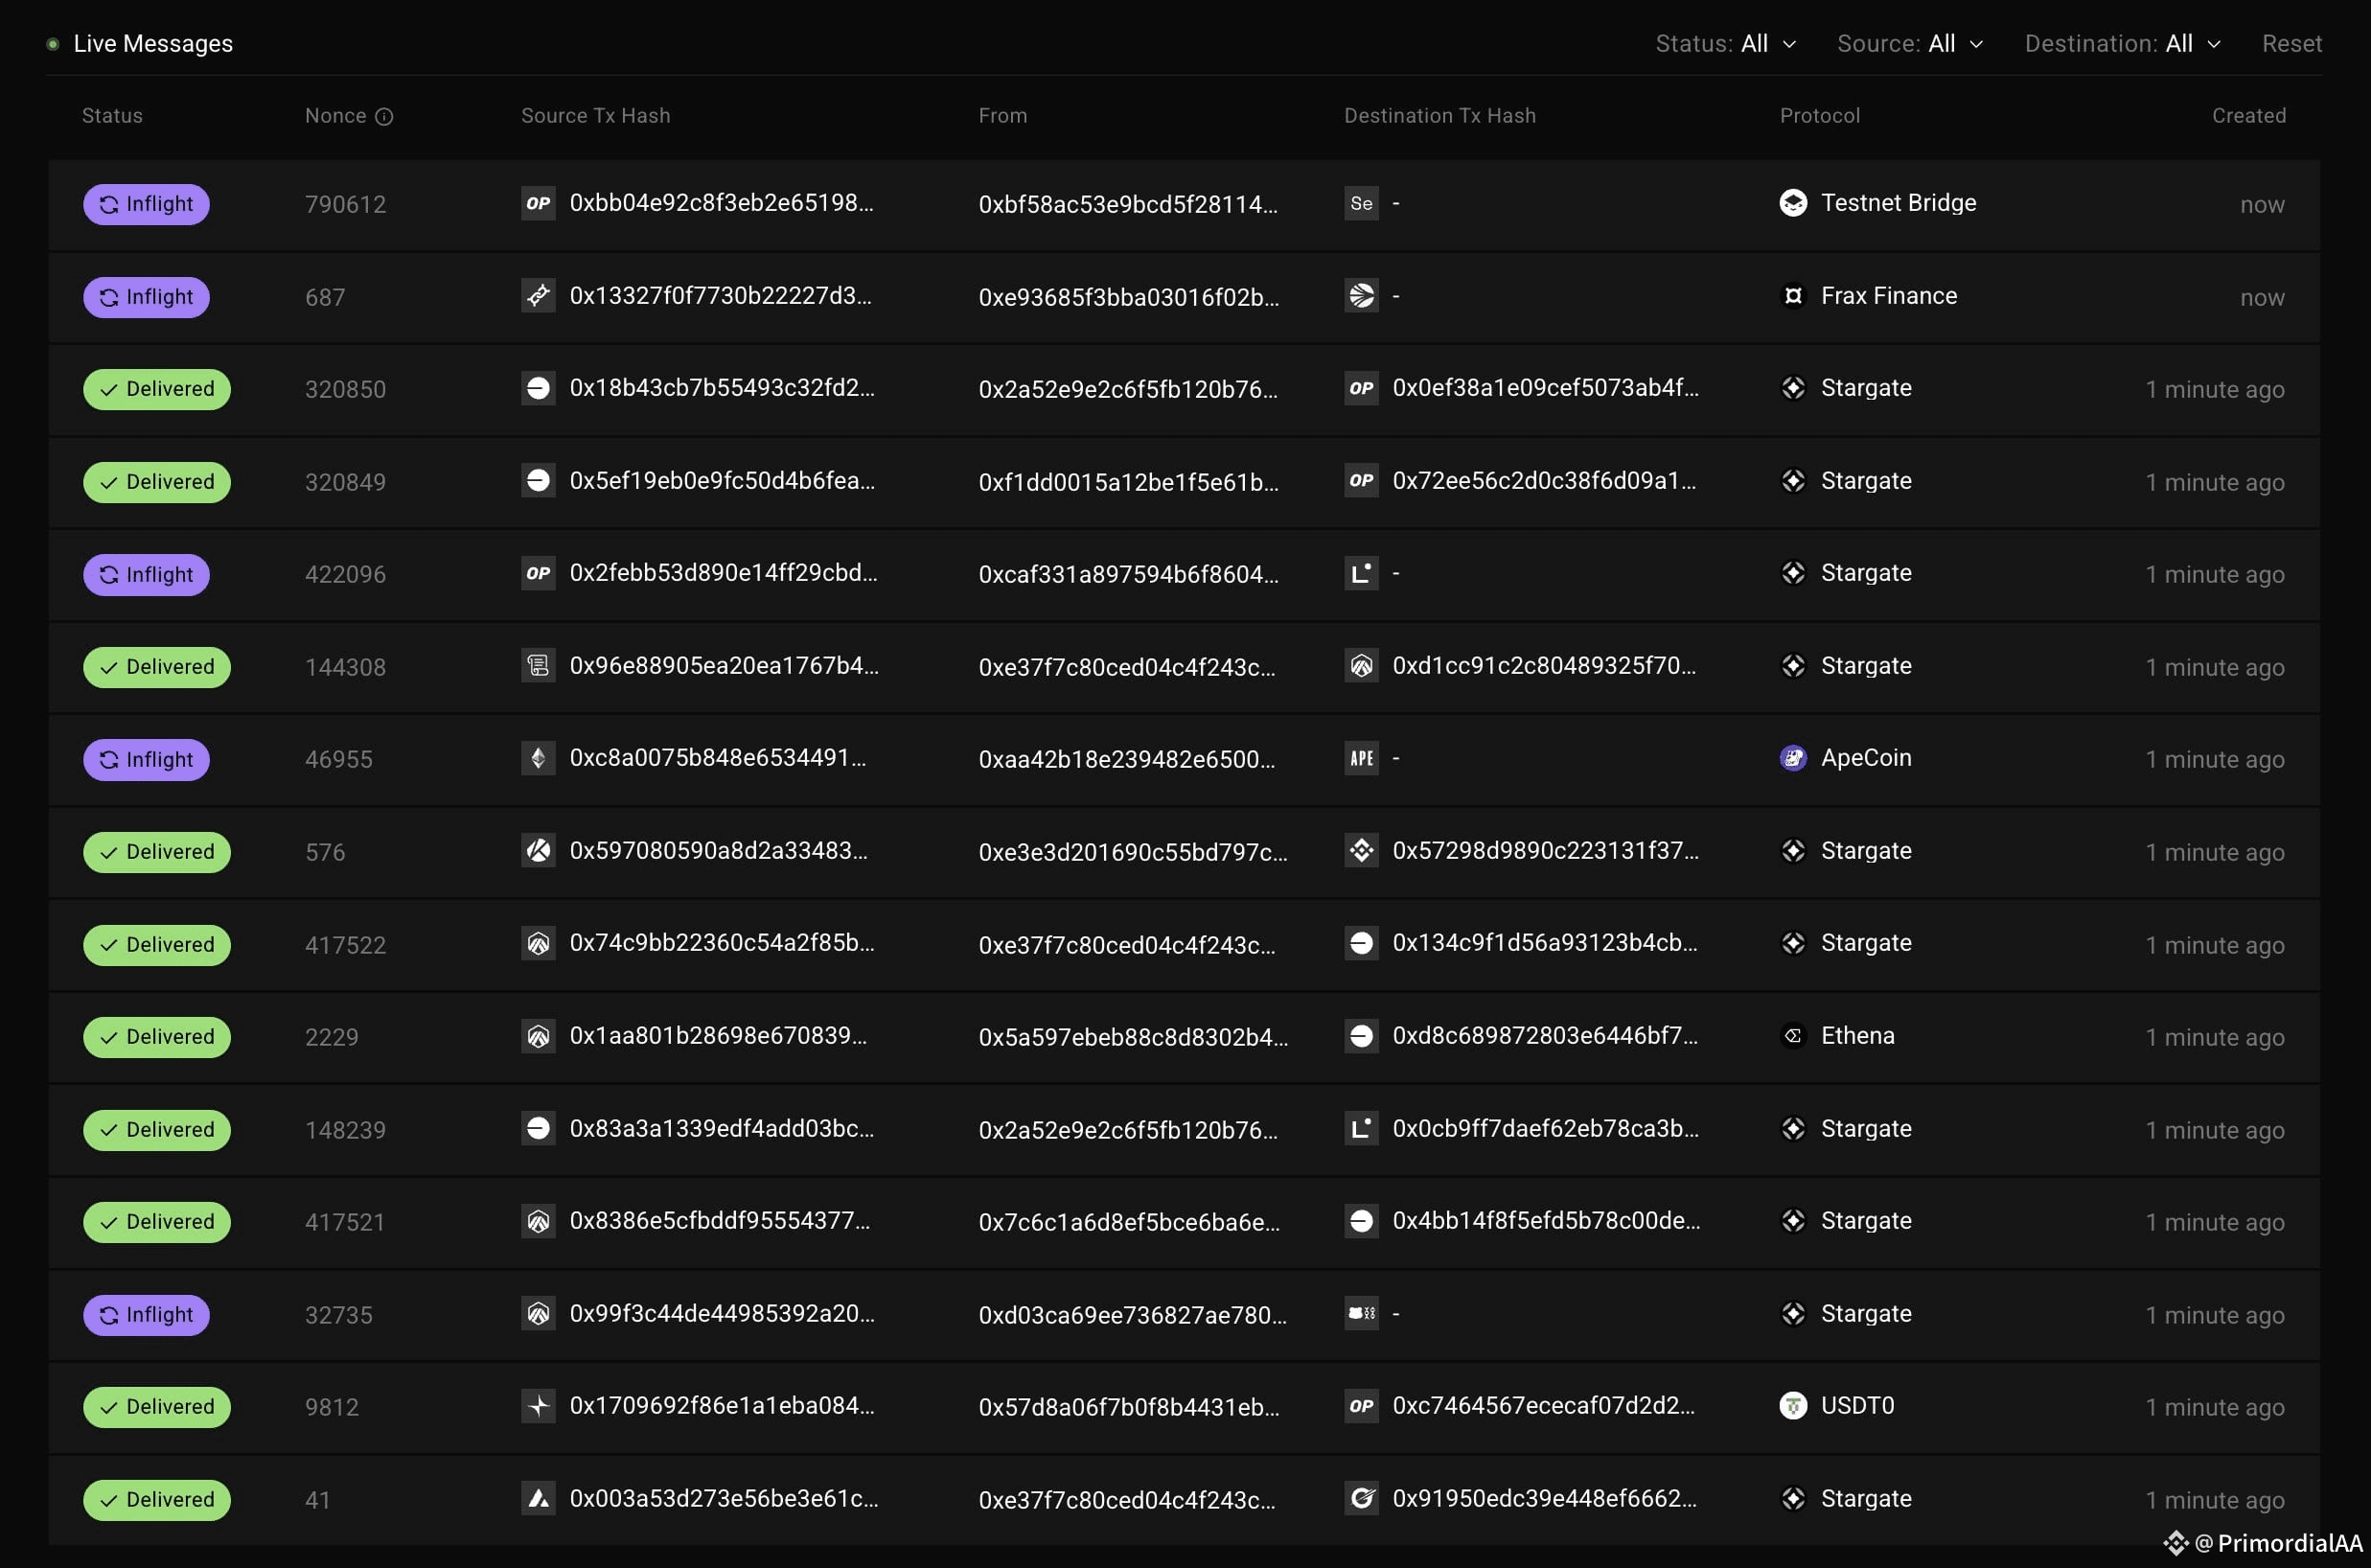Click the Ethena protocol name
The width and height of the screenshot is (2371, 1568).
pos(1857,1036)
